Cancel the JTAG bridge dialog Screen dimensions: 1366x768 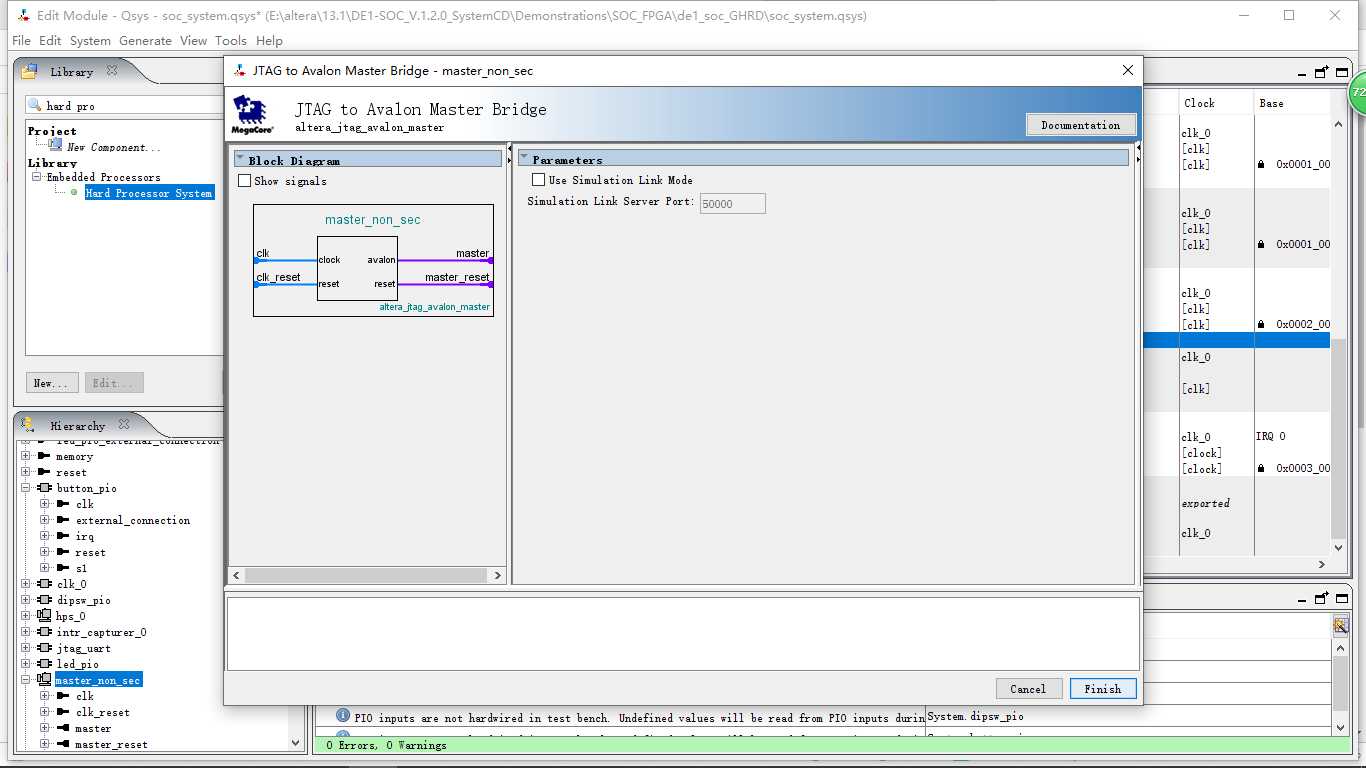click(x=1028, y=689)
